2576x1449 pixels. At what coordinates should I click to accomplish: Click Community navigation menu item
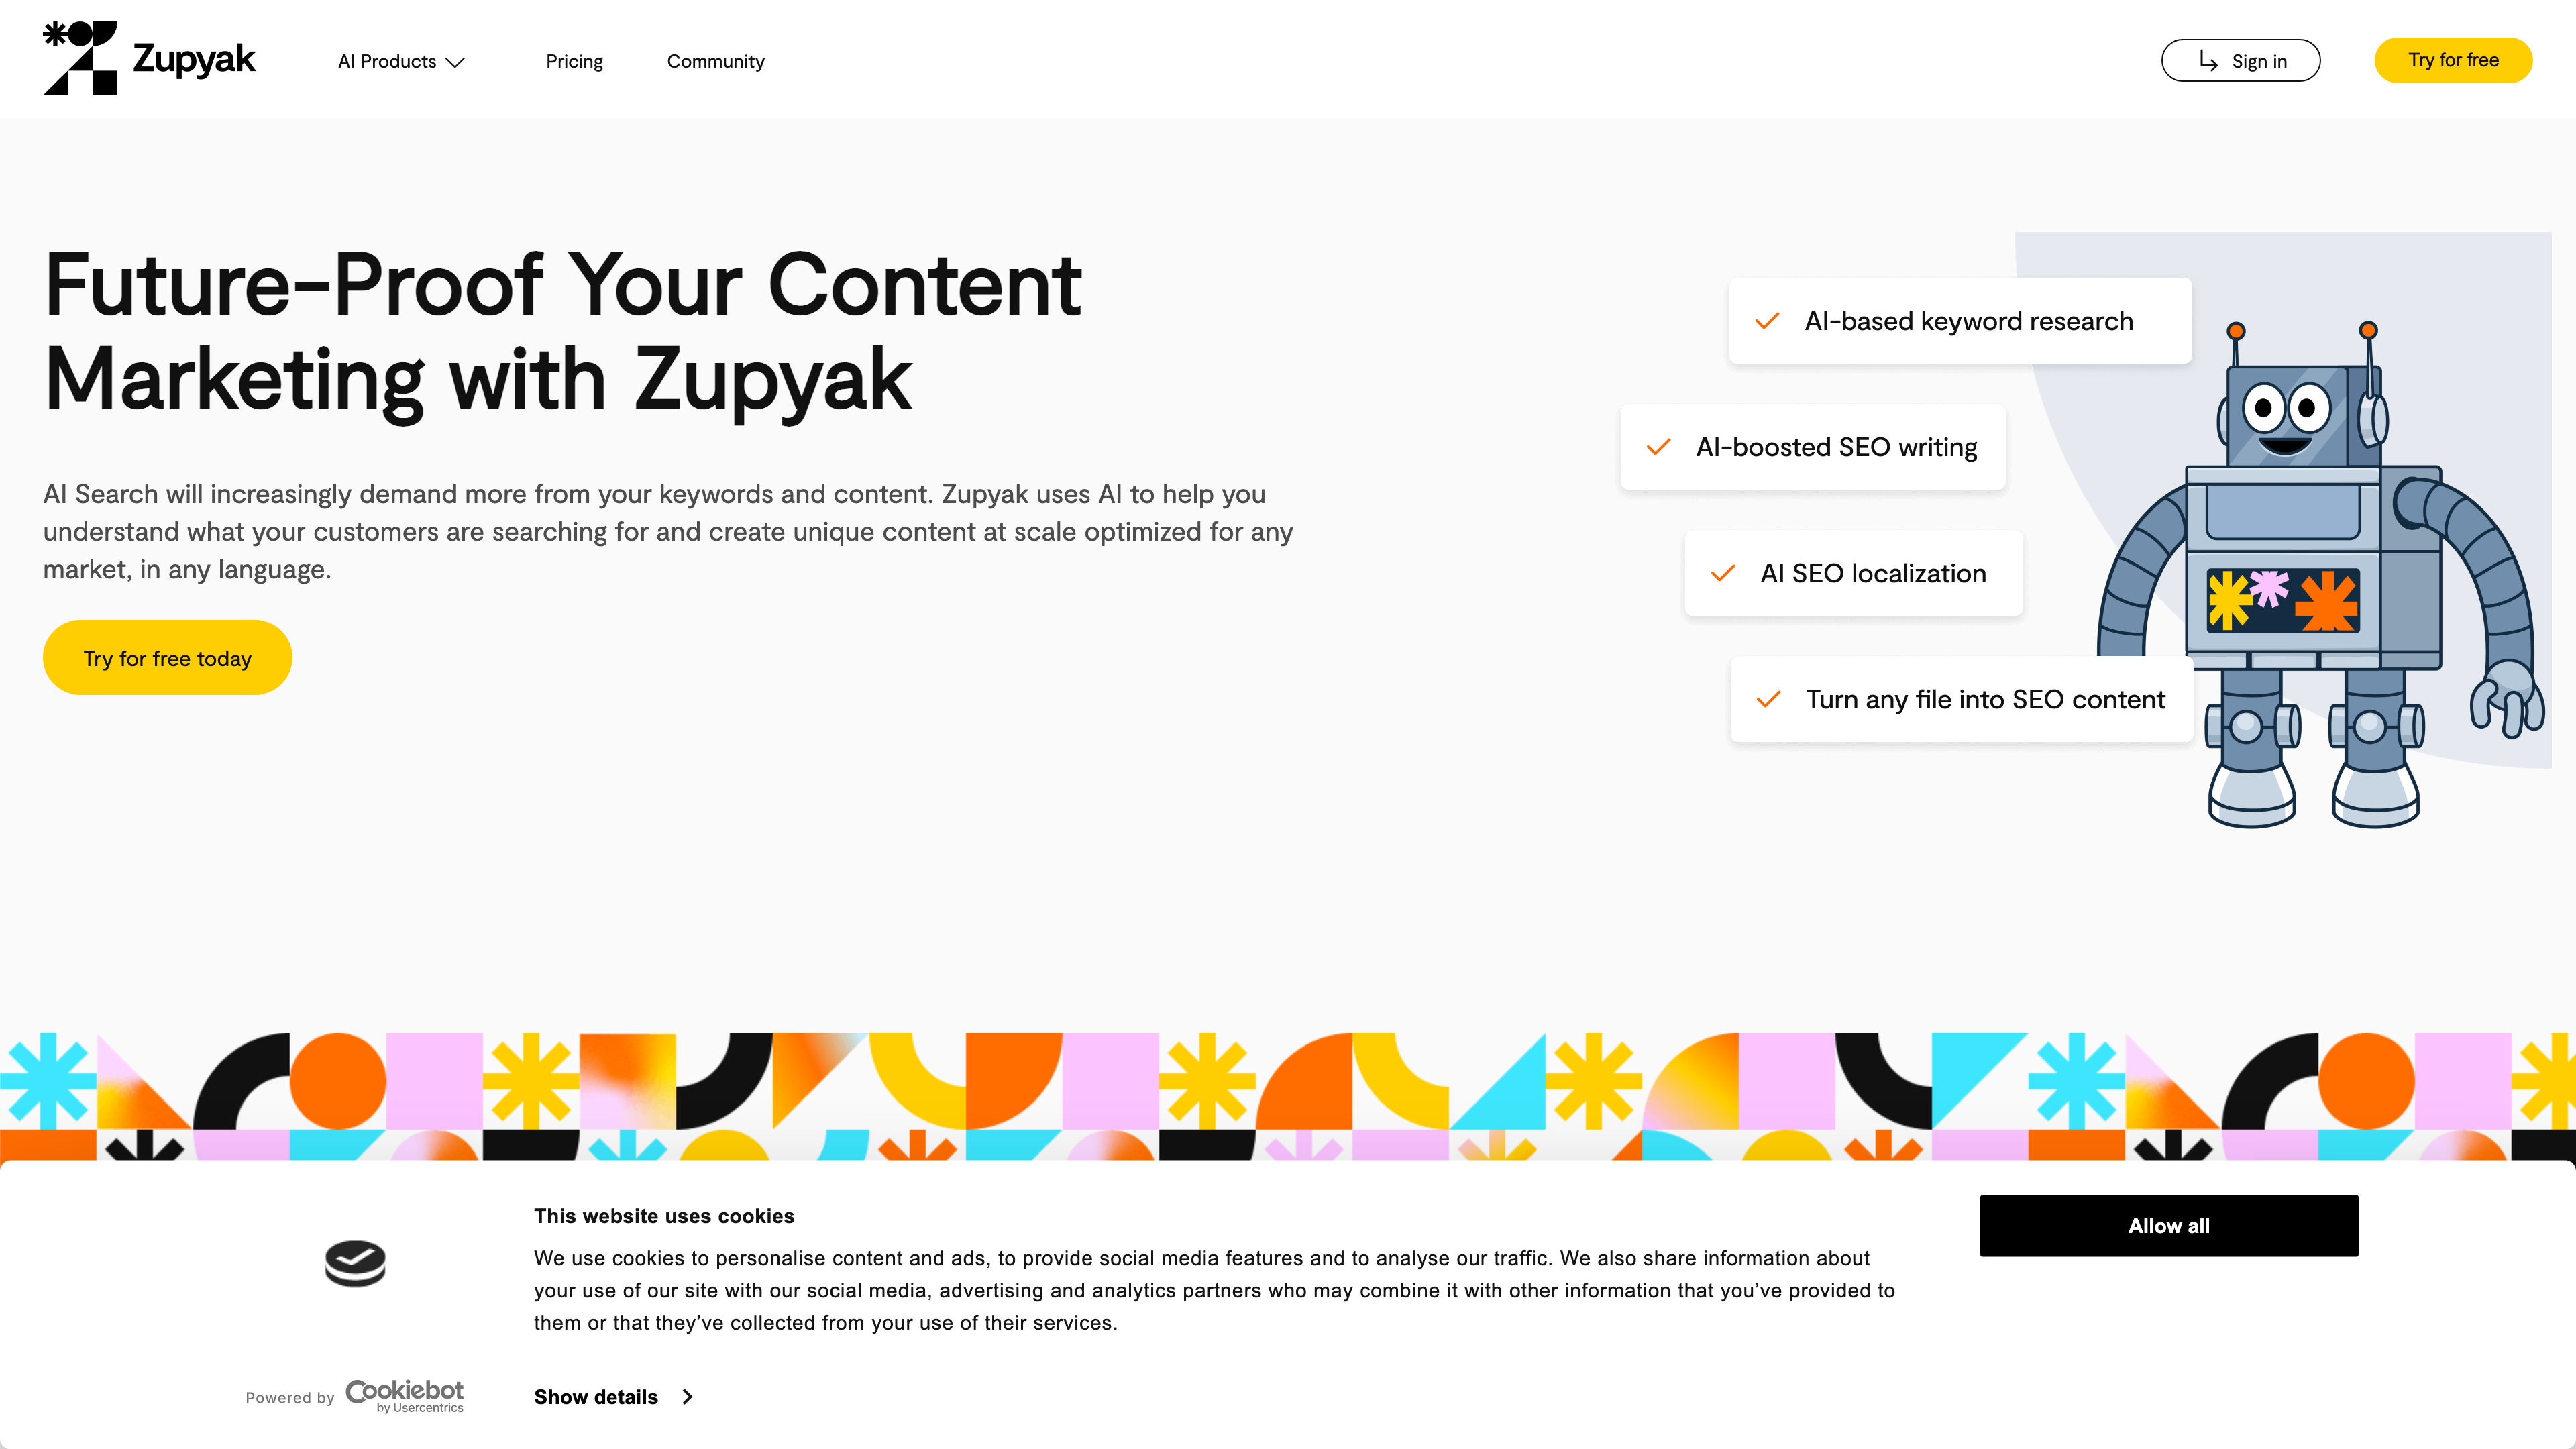pyautogui.click(x=714, y=60)
